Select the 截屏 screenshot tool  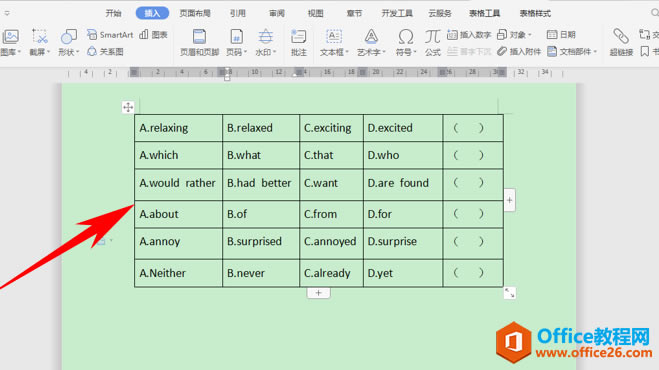[40, 37]
